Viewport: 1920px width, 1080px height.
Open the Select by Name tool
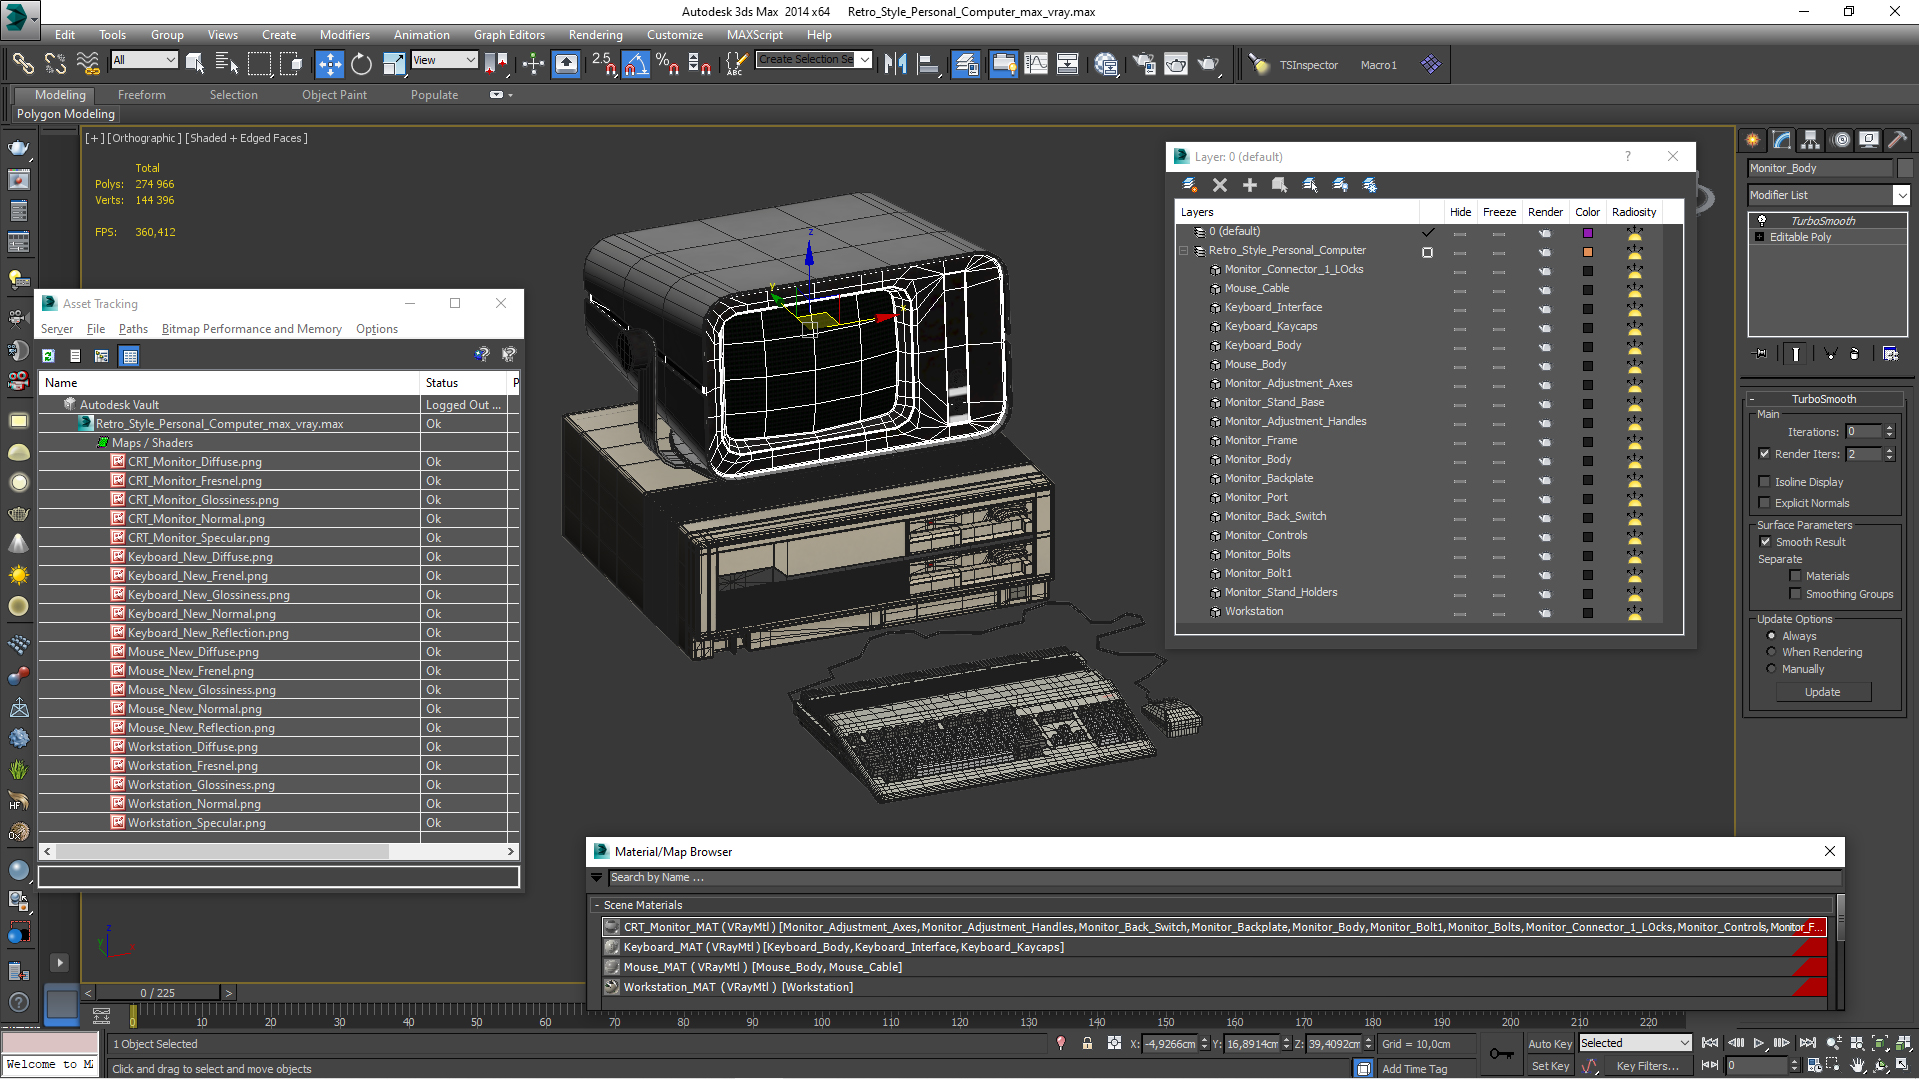(x=226, y=64)
